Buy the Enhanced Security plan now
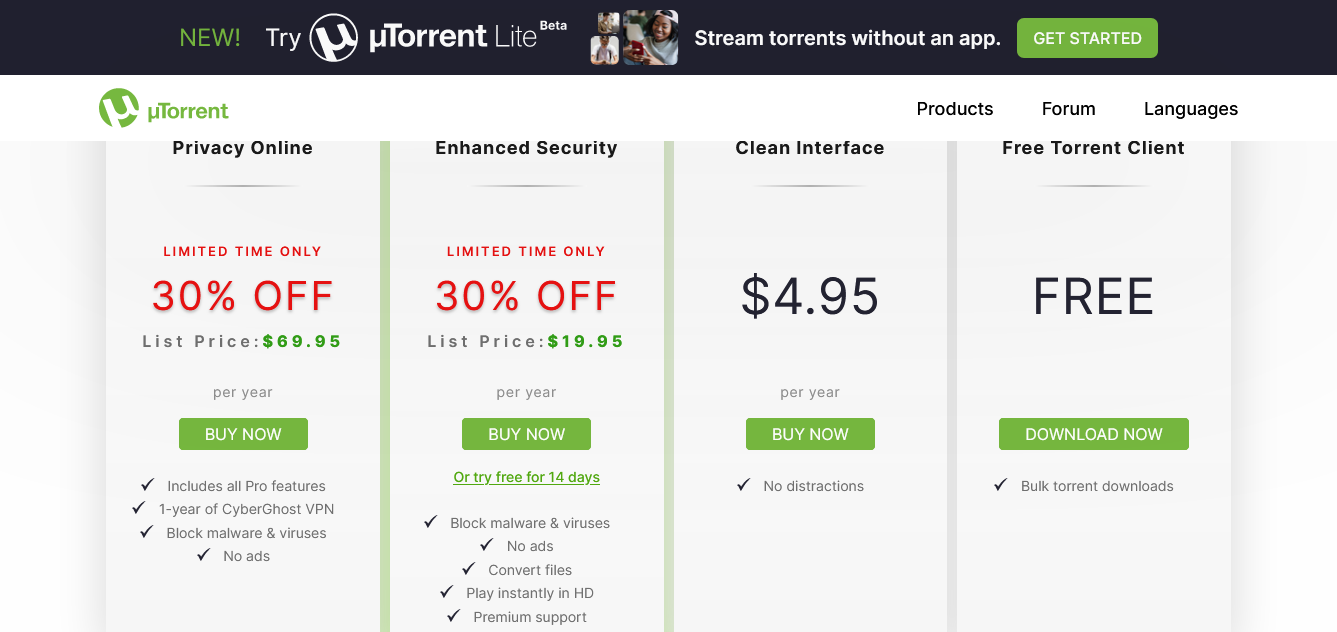Screen dimensions: 1337x632 [526, 434]
